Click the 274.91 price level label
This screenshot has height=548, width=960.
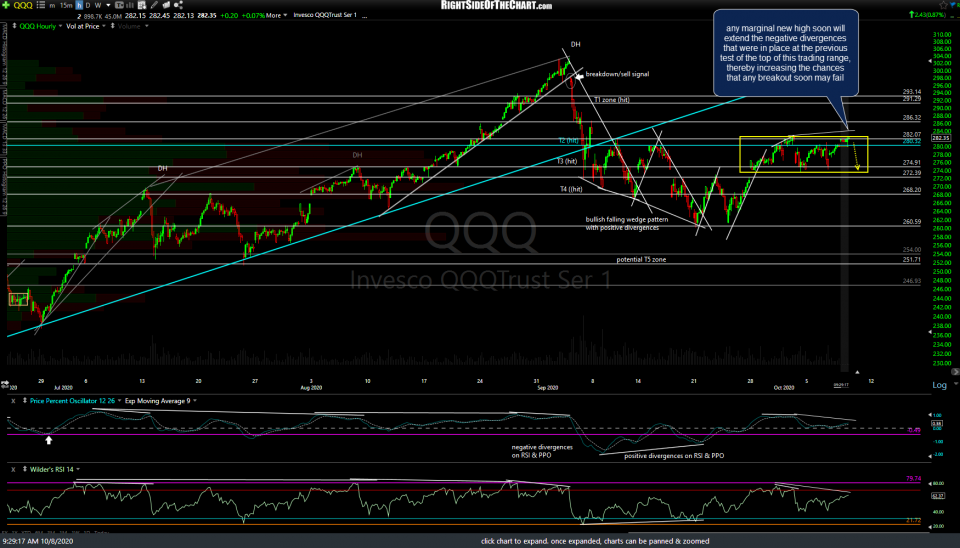[912, 163]
